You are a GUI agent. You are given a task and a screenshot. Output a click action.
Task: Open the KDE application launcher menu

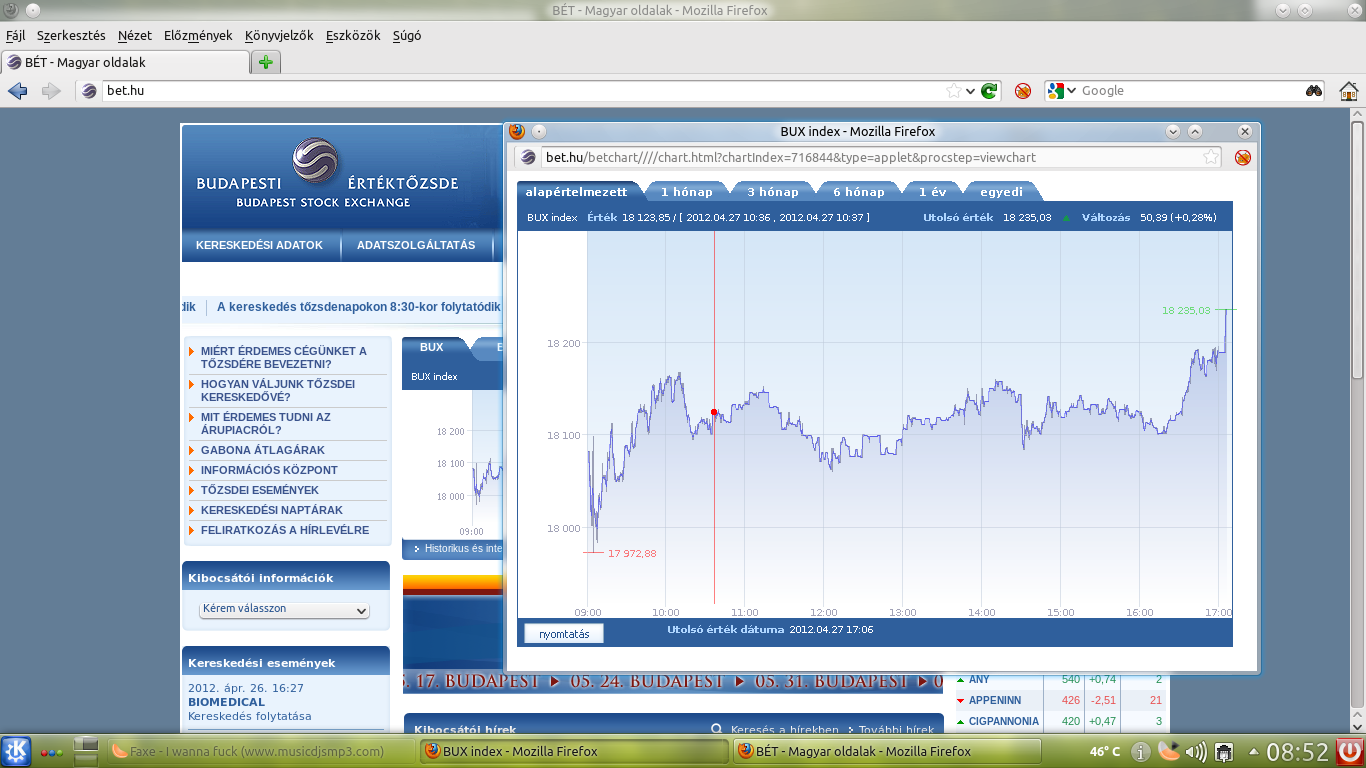click(16, 751)
